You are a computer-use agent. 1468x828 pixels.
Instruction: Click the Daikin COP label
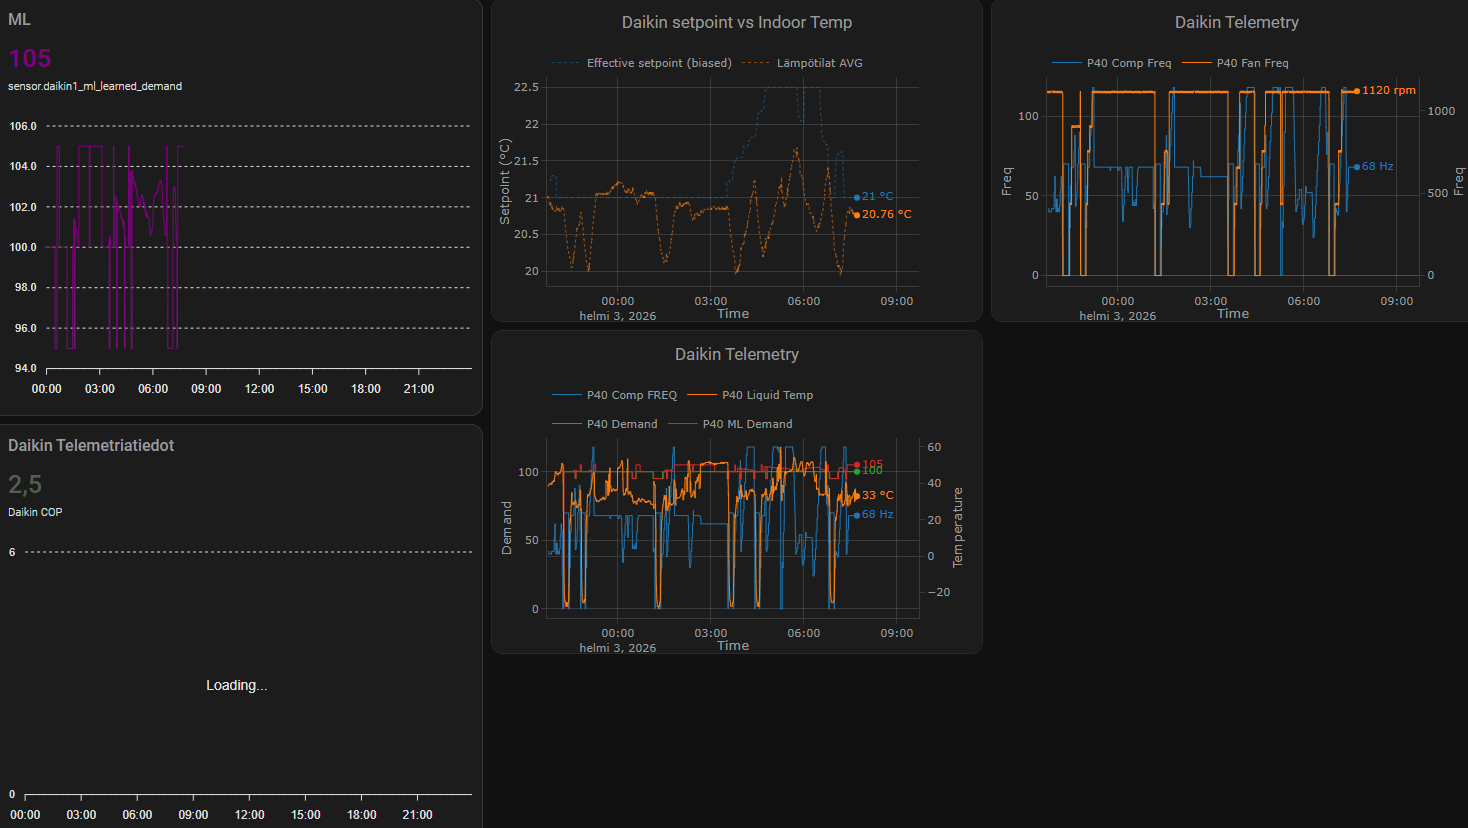tap(35, 512)
